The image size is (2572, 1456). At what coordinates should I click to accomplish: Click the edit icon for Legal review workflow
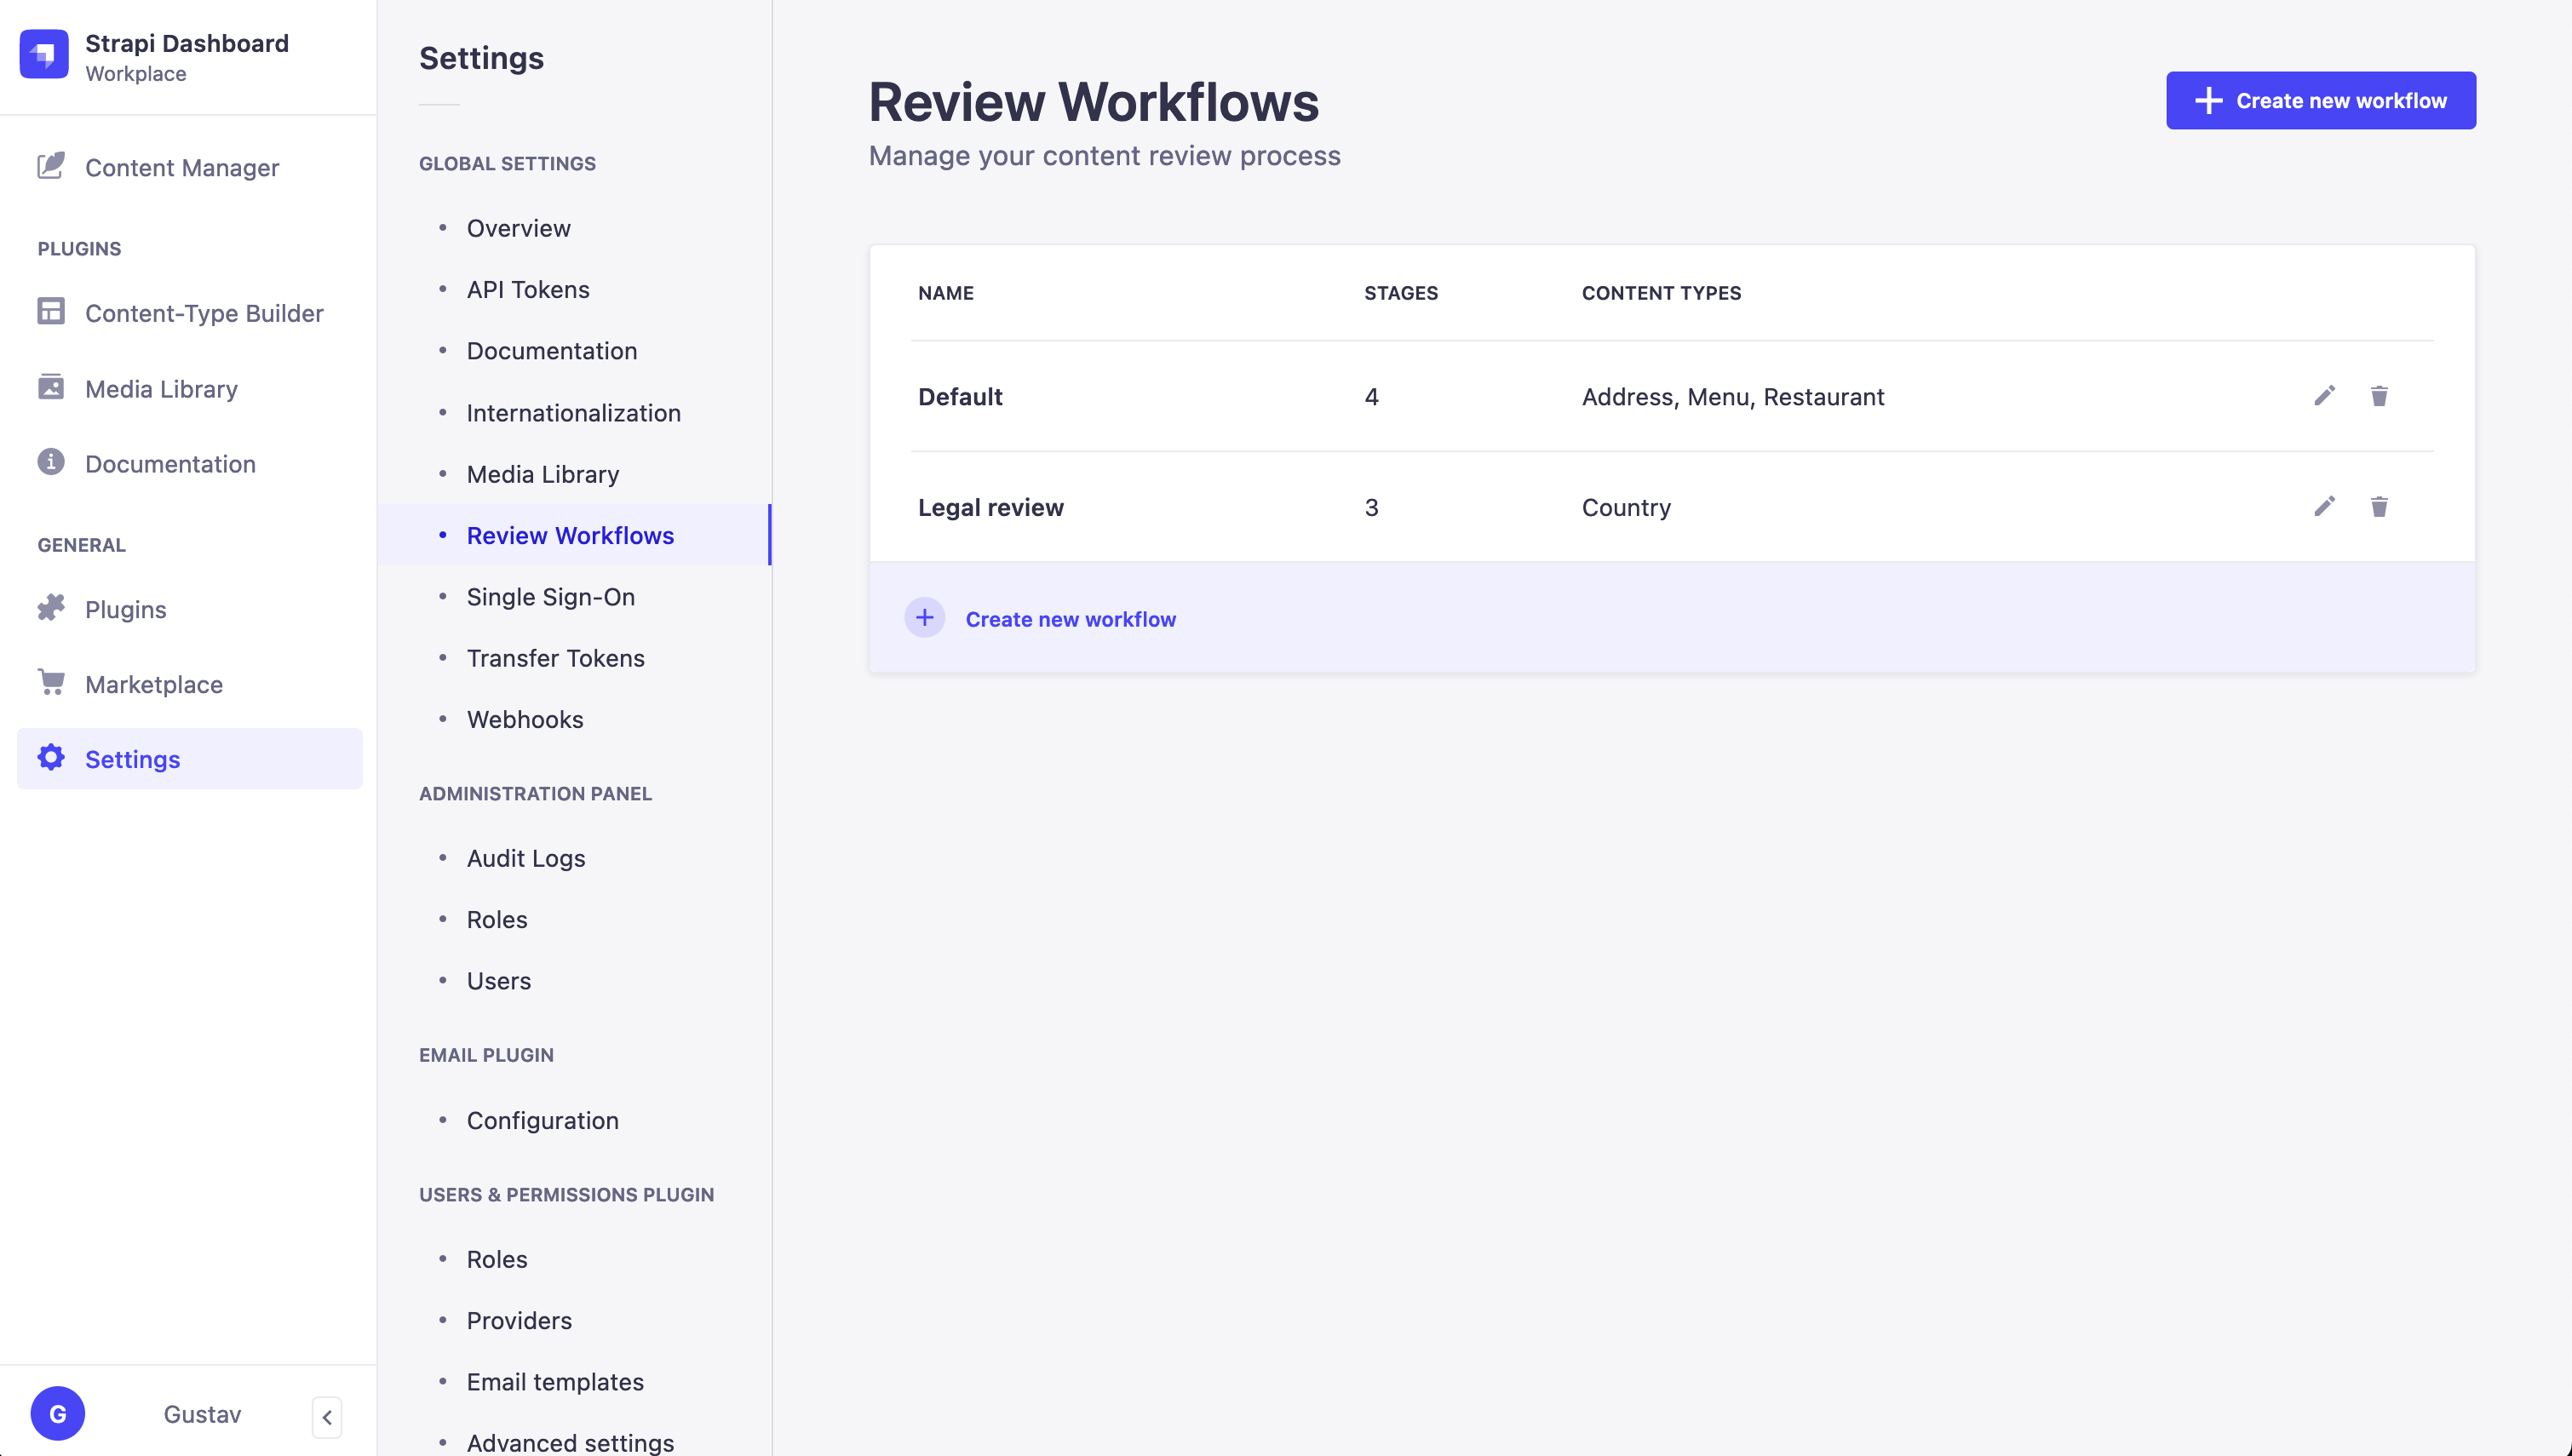click(x=2325, y=507)
